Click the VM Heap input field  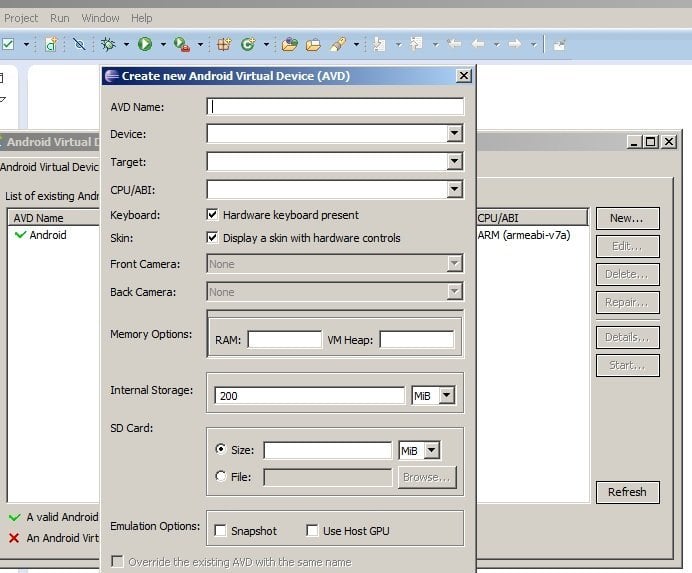pos(417,339)
